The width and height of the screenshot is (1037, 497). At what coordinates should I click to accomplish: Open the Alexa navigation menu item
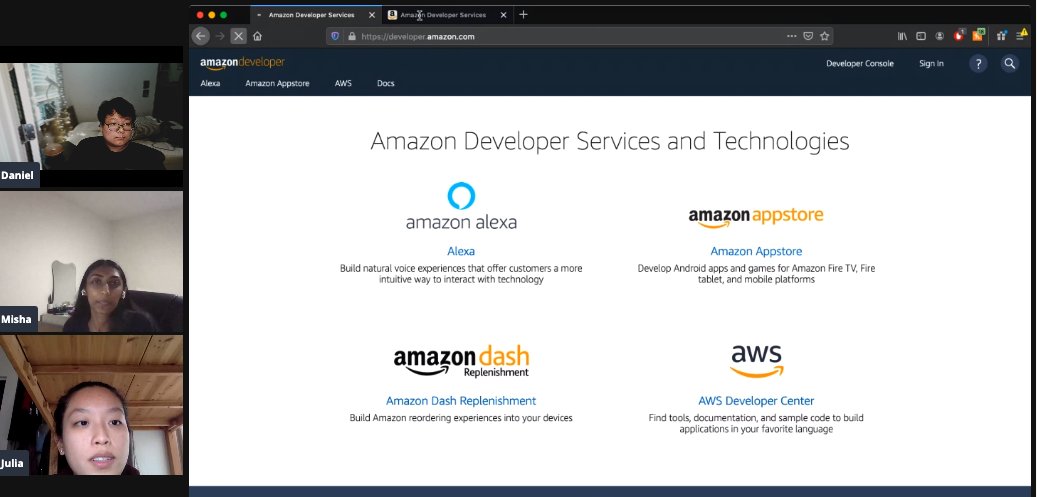(x=210, y=83)
